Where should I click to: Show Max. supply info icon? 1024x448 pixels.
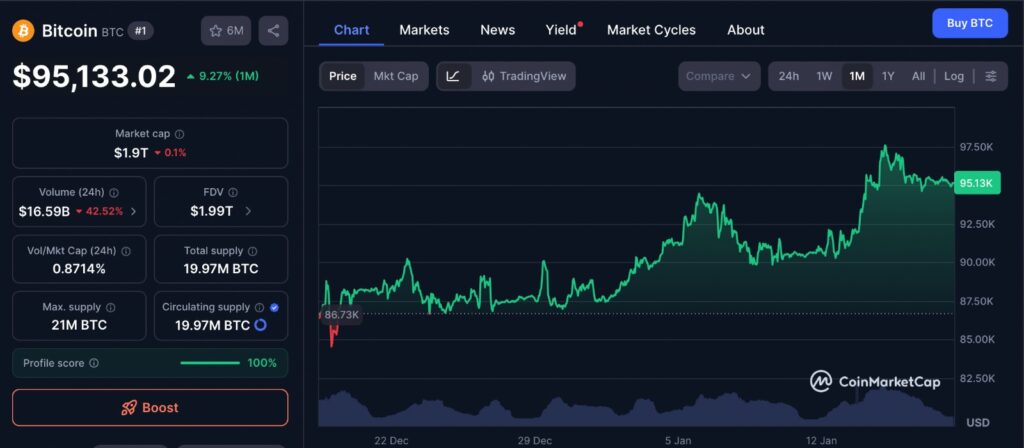pos(110,307)
